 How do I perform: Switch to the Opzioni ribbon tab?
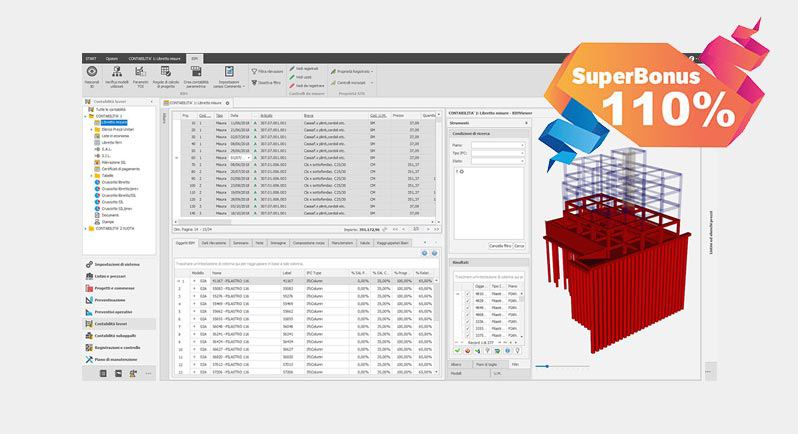click(111, 59)
